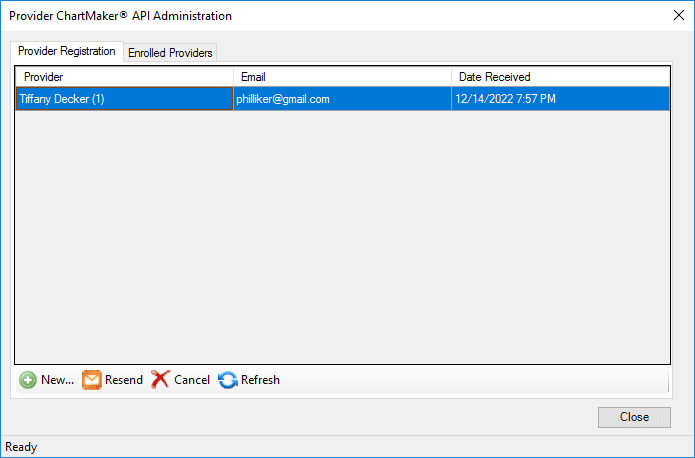The height and width of the screenshot is (458, 695).
Task: Click the Resend label in toolbar
Action: pyautogui.click(x=124, y=380)
